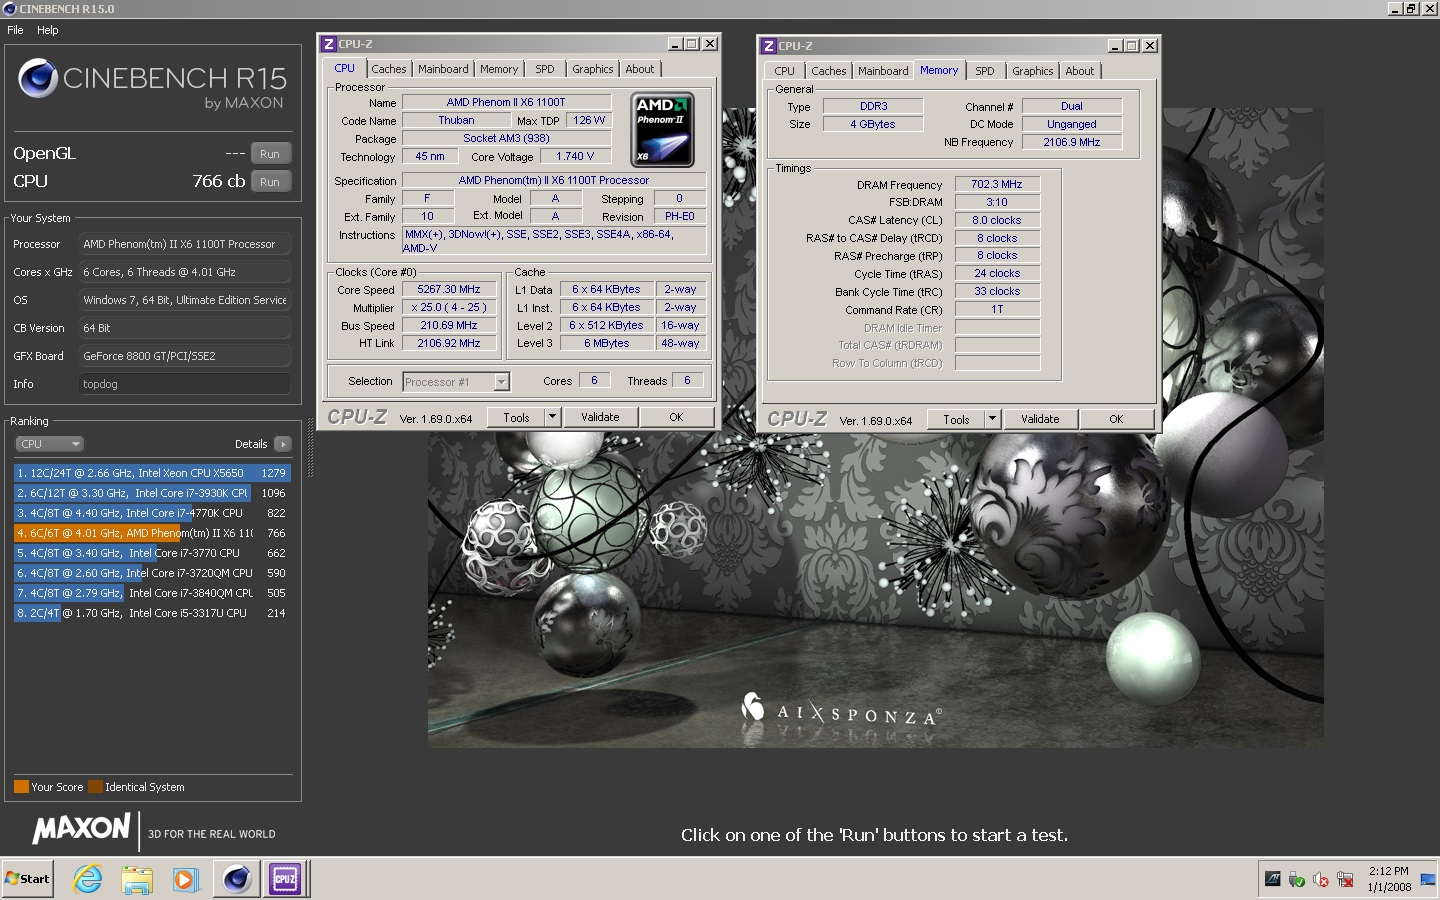Screen dimensions: 1440x900
Task: Open the CPU ranking dropdown
Action: tap(49, 444)
